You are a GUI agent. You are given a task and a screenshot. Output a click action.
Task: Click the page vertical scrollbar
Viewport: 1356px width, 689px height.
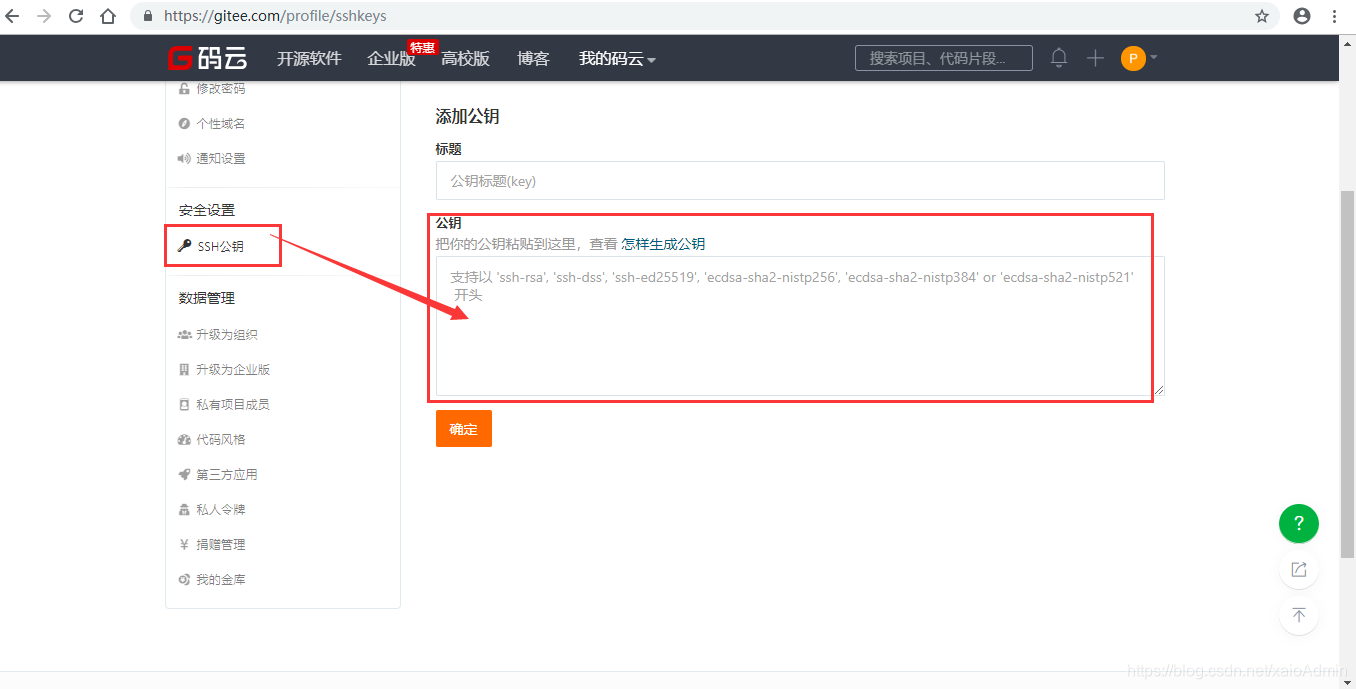[x=1347, y=374]
